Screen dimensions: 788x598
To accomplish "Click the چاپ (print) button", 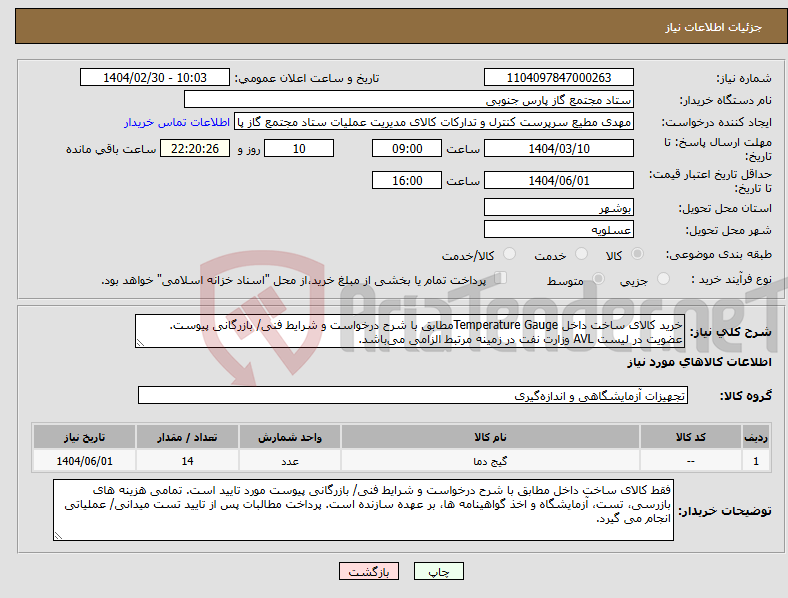I will click(439, 571).
